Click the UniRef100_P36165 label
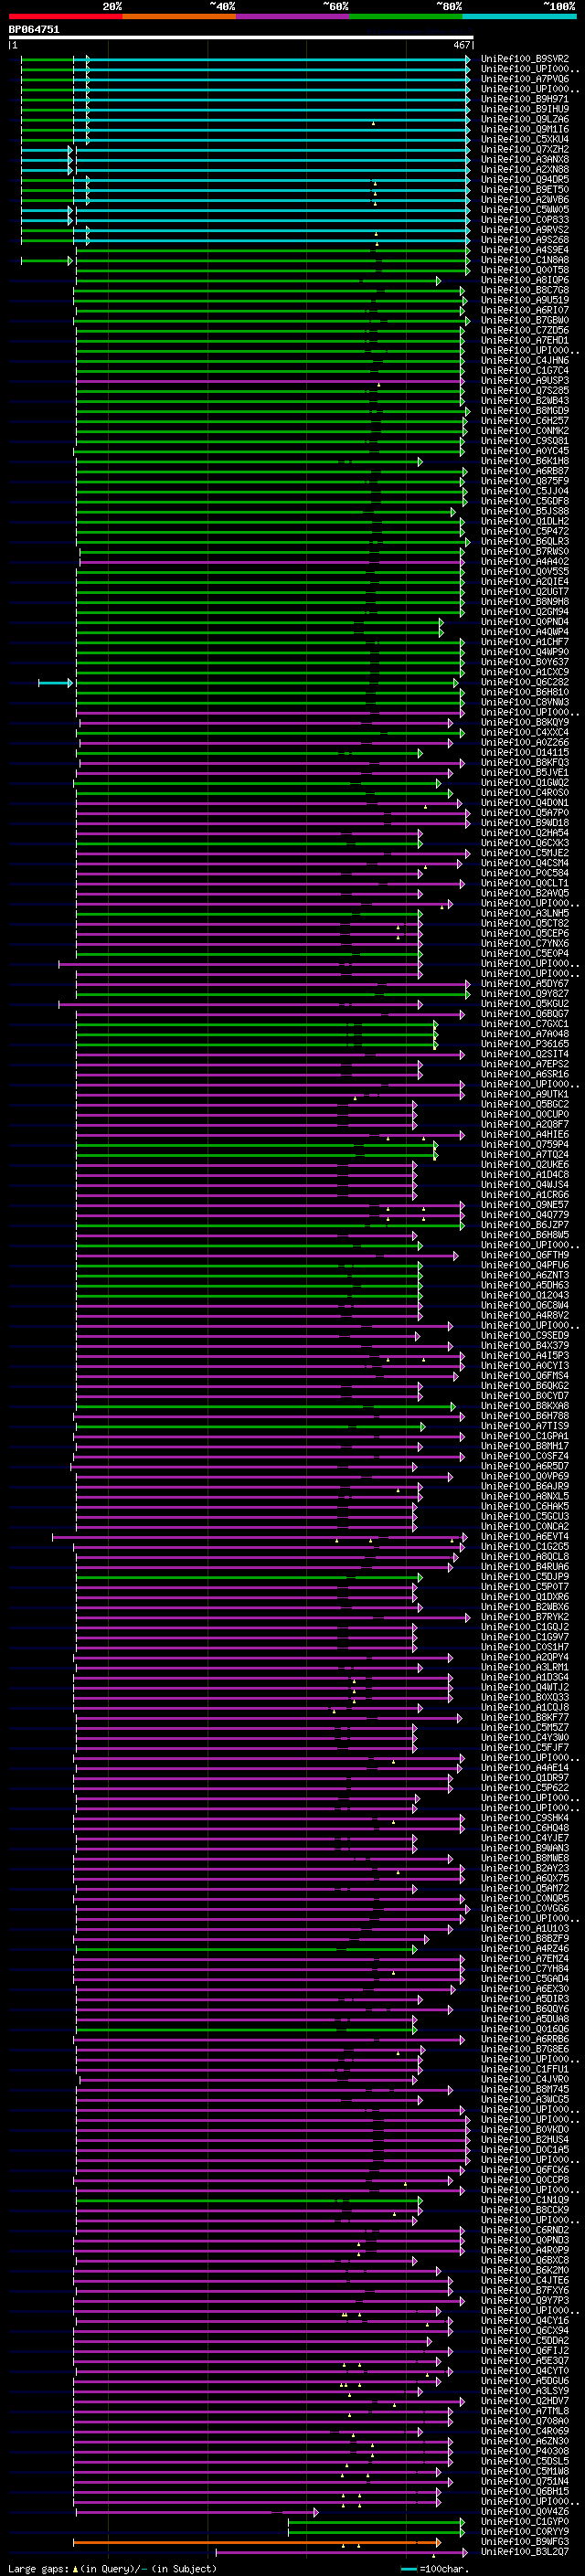The width and height of the screenshot is (585, 2576). (x=525, y=1043)
